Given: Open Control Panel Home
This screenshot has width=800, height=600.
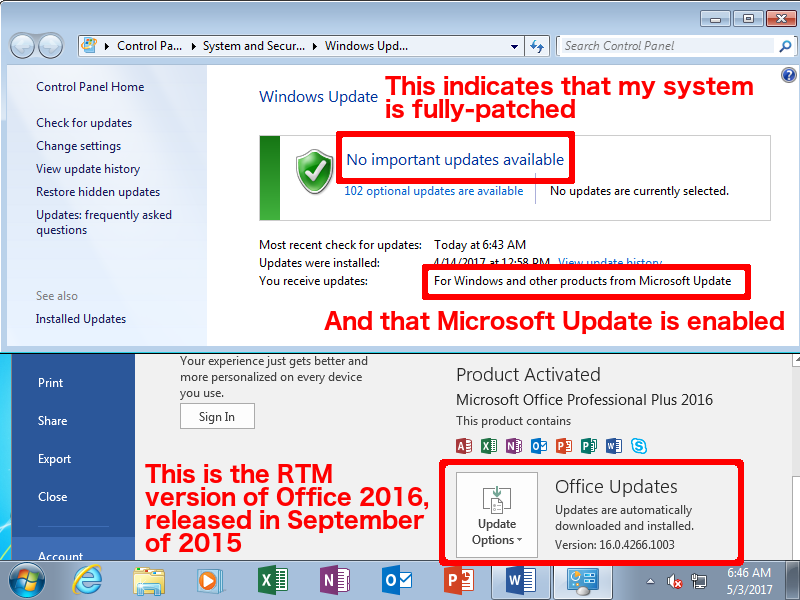Looking at the screenshot, I should click(90, 87).
